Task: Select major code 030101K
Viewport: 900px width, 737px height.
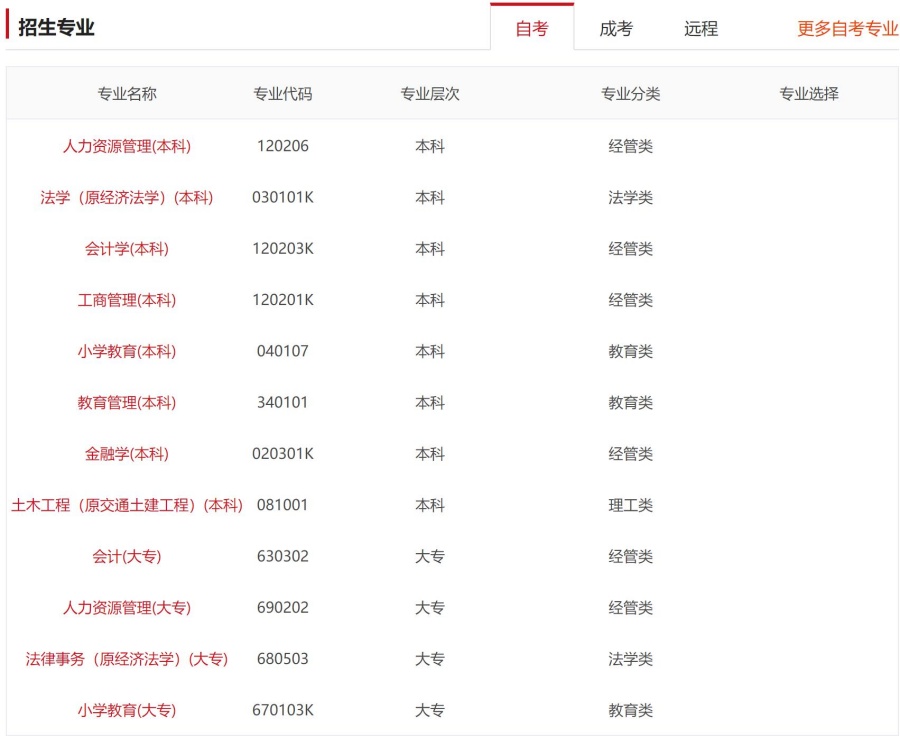Action: pyautogui.click(x=283, y=197)
